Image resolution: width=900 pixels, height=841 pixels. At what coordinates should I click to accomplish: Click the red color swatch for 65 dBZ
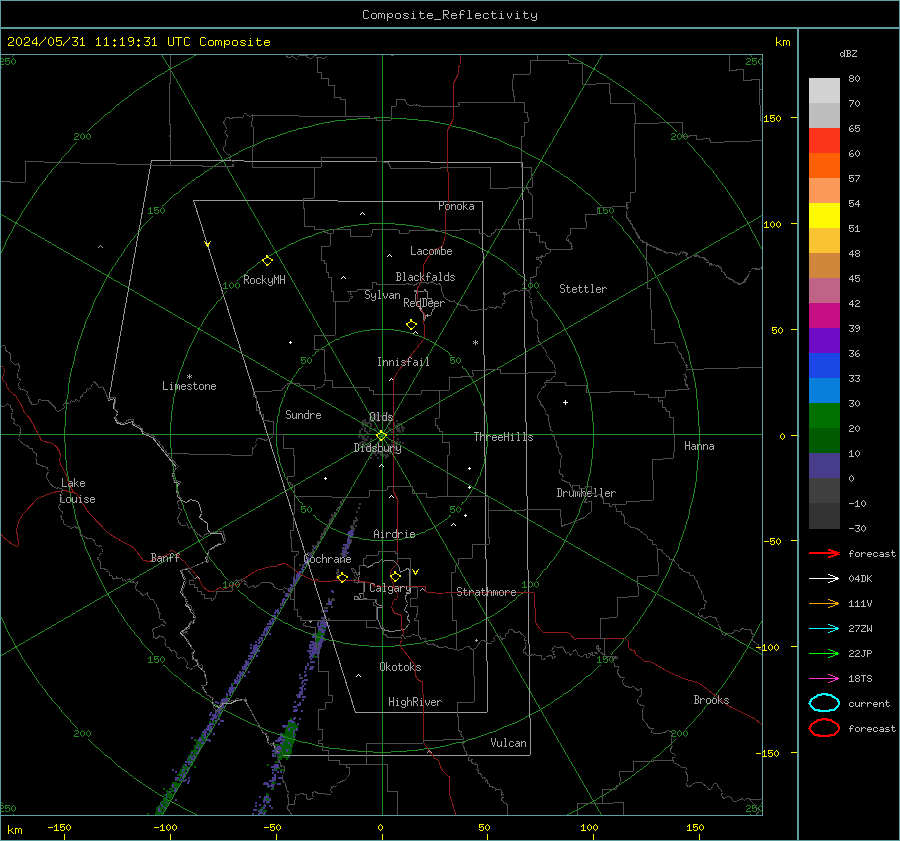click(824, 140)
